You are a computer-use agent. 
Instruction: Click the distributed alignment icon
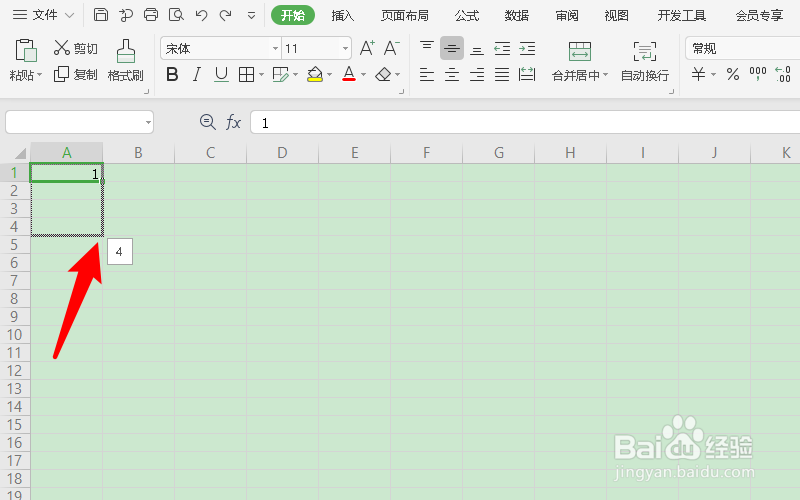click(527, 75)
